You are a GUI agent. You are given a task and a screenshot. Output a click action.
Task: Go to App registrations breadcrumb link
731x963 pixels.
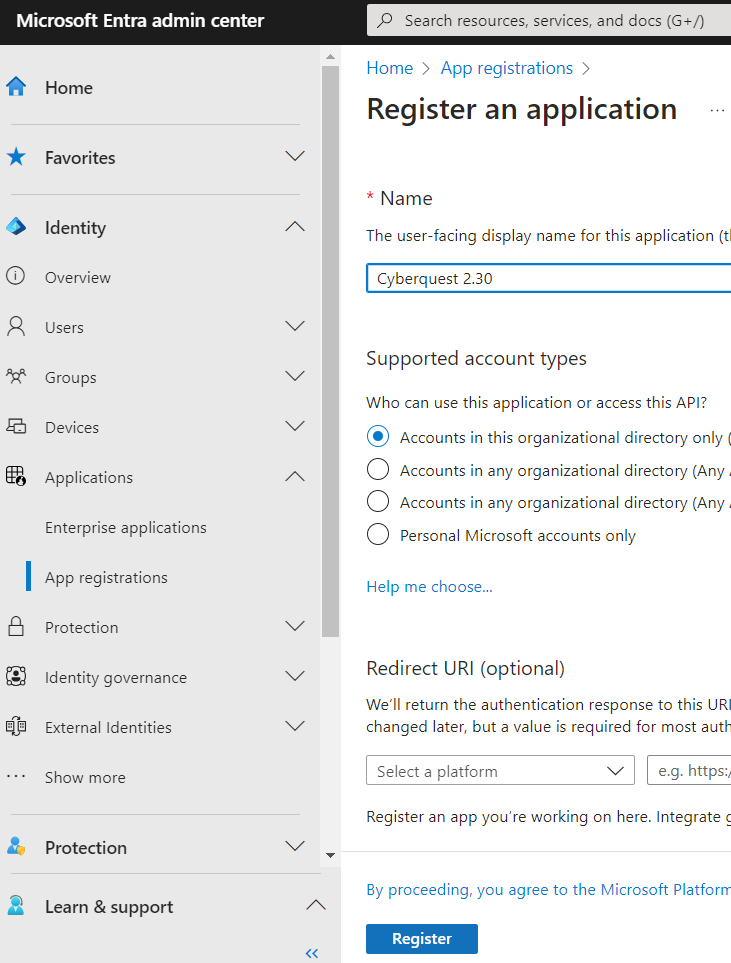click(506, 68)
